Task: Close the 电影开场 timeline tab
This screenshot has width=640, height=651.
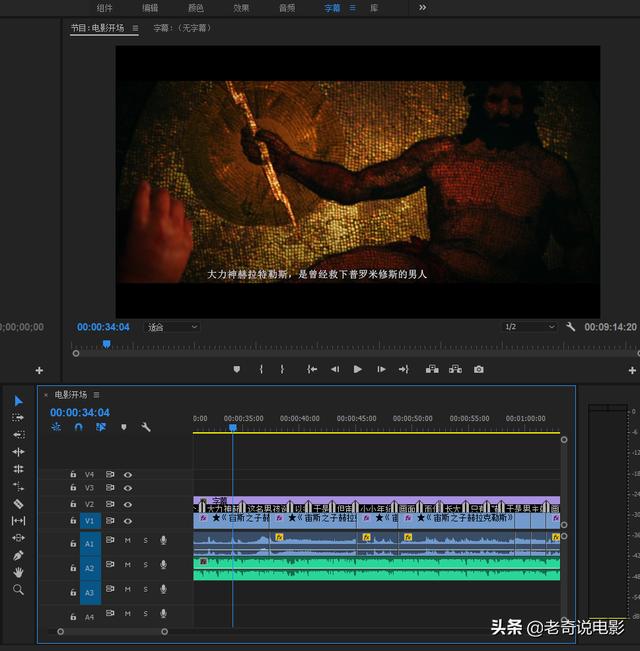Action: (x=46, y=395)
